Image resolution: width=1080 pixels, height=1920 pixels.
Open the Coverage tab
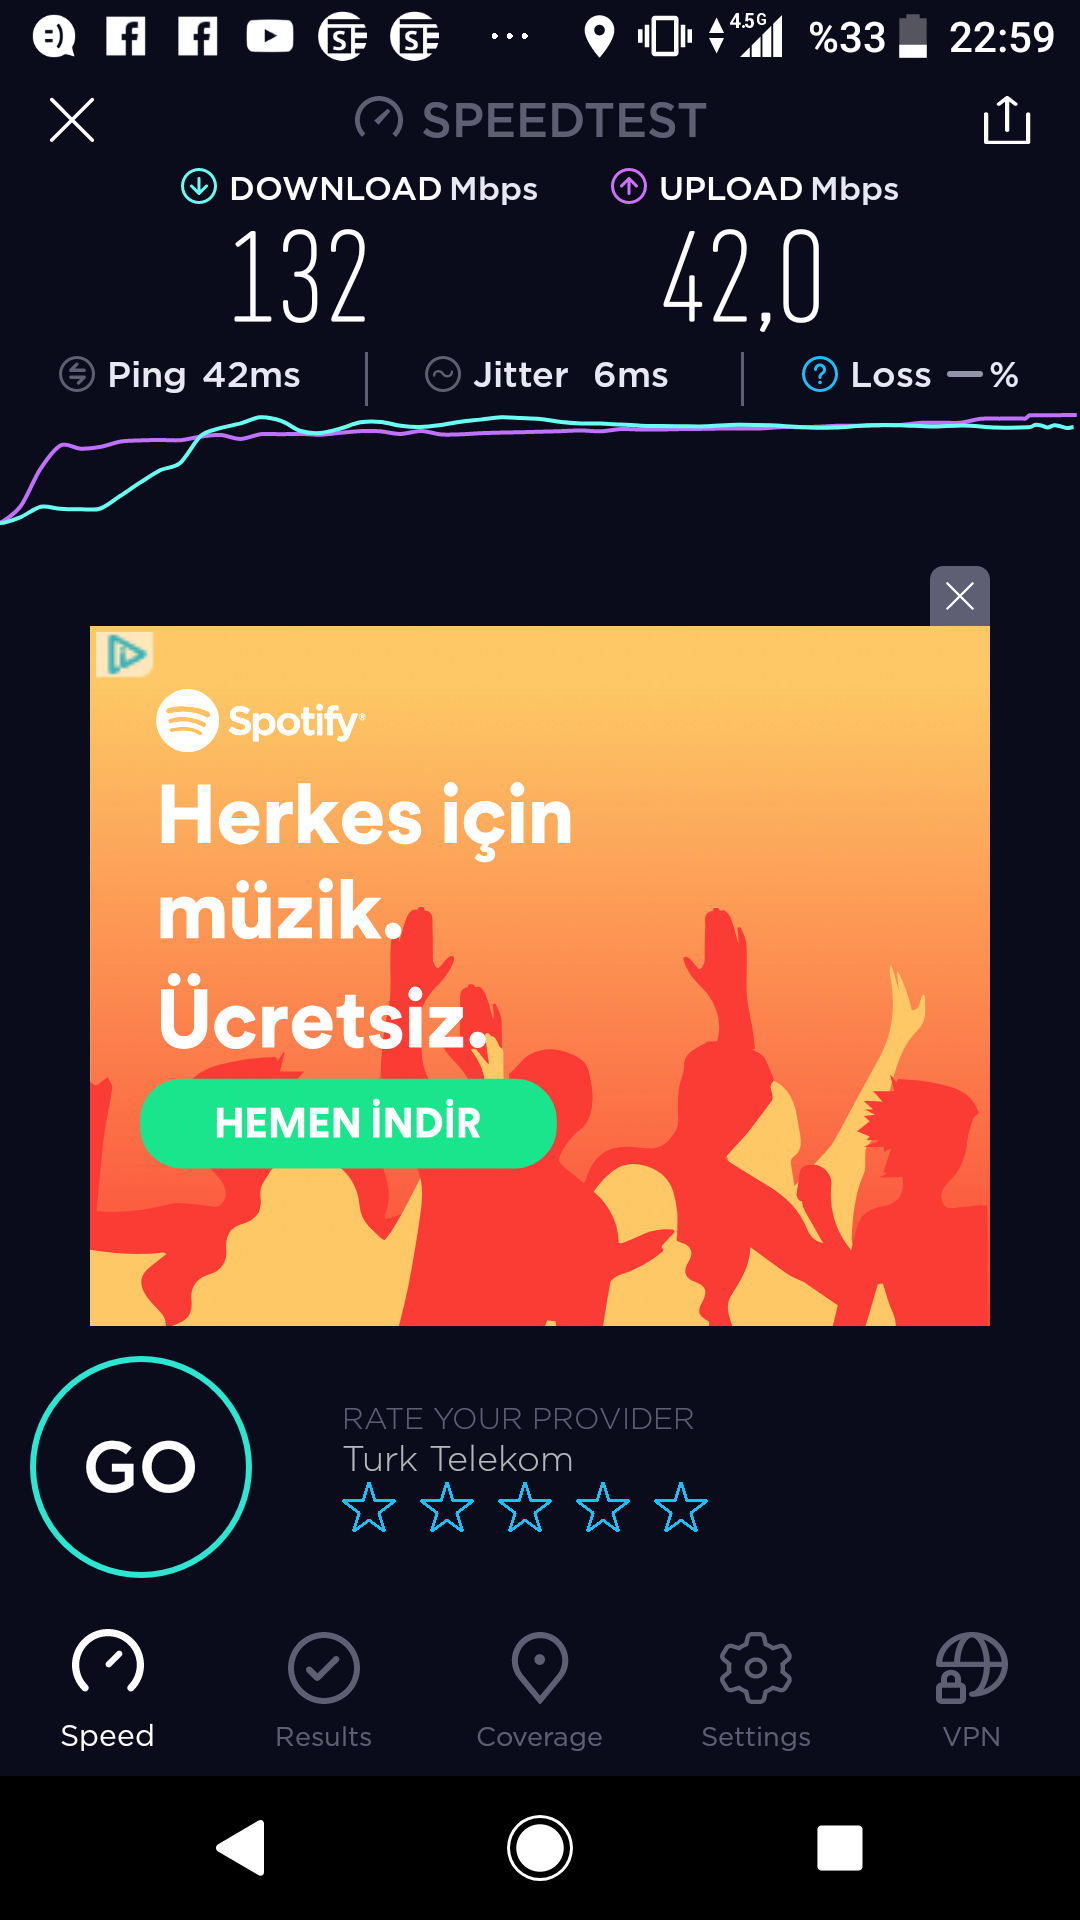click(540, 1690)
